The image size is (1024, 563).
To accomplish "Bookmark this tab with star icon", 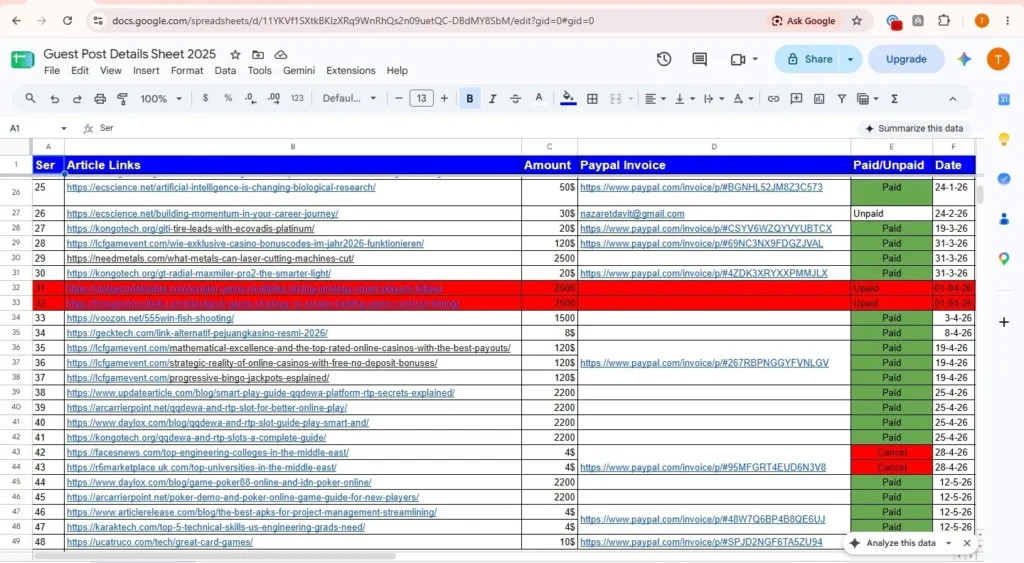I will (857, 21).
